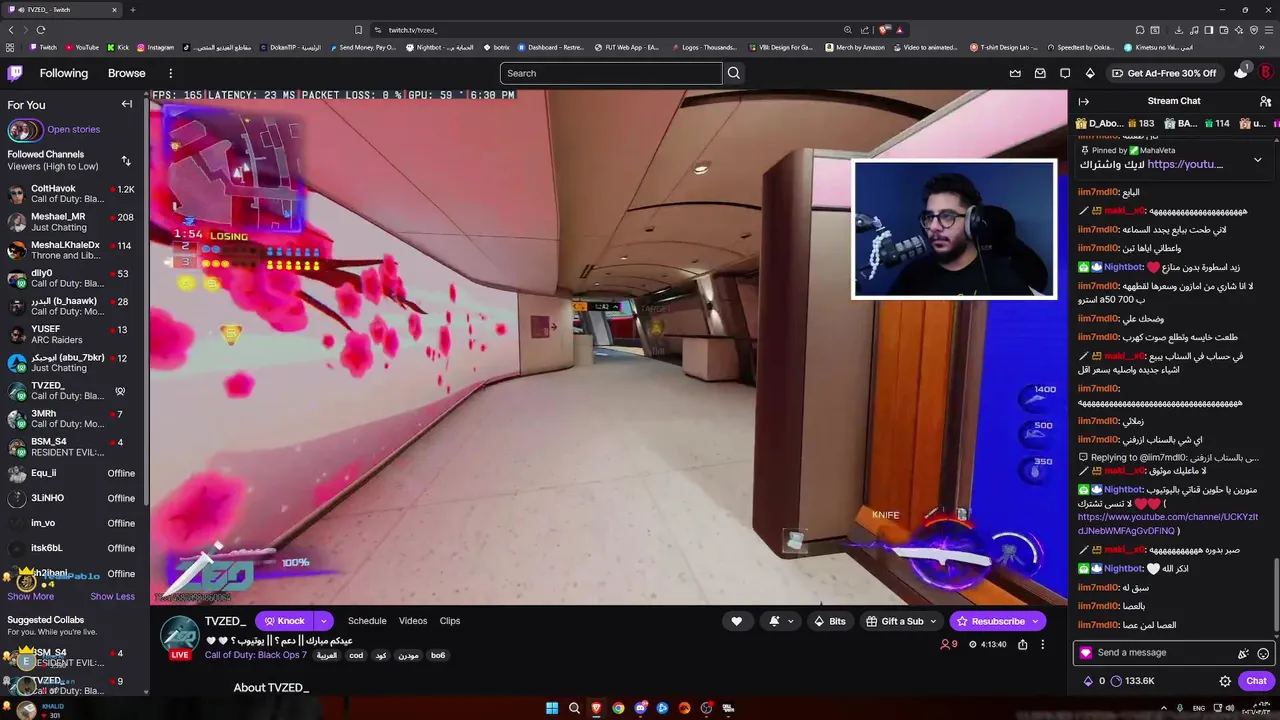Change Followed Channels sort order
1280x720 pixels.
point(126,160)
